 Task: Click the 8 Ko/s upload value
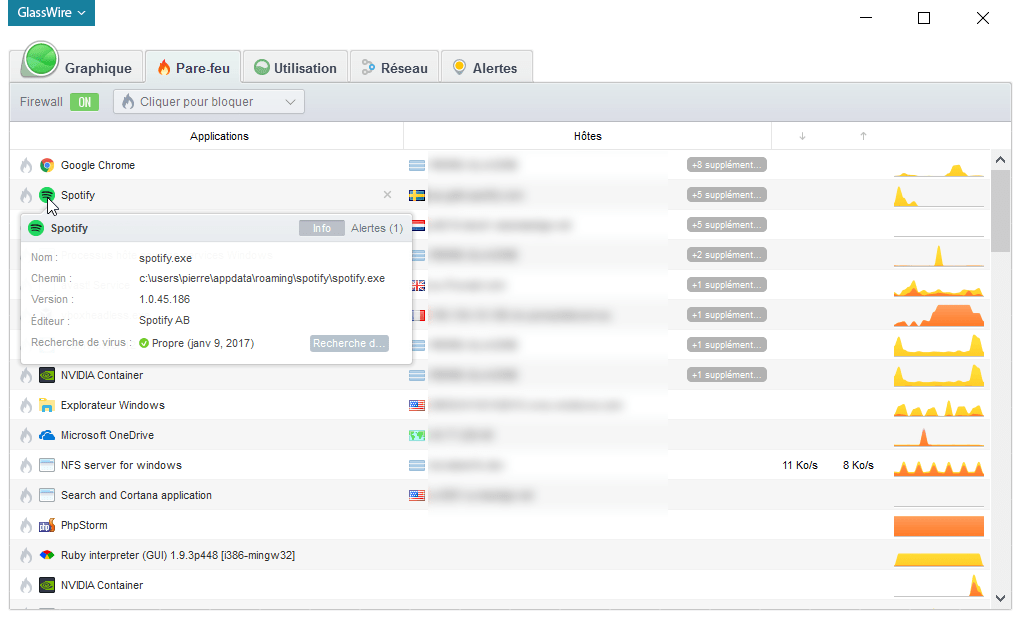(858, 465)
